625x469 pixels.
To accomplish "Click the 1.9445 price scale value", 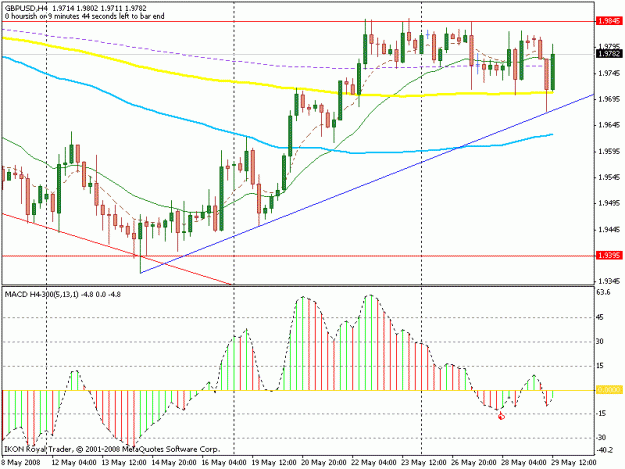I will [608, 230].
